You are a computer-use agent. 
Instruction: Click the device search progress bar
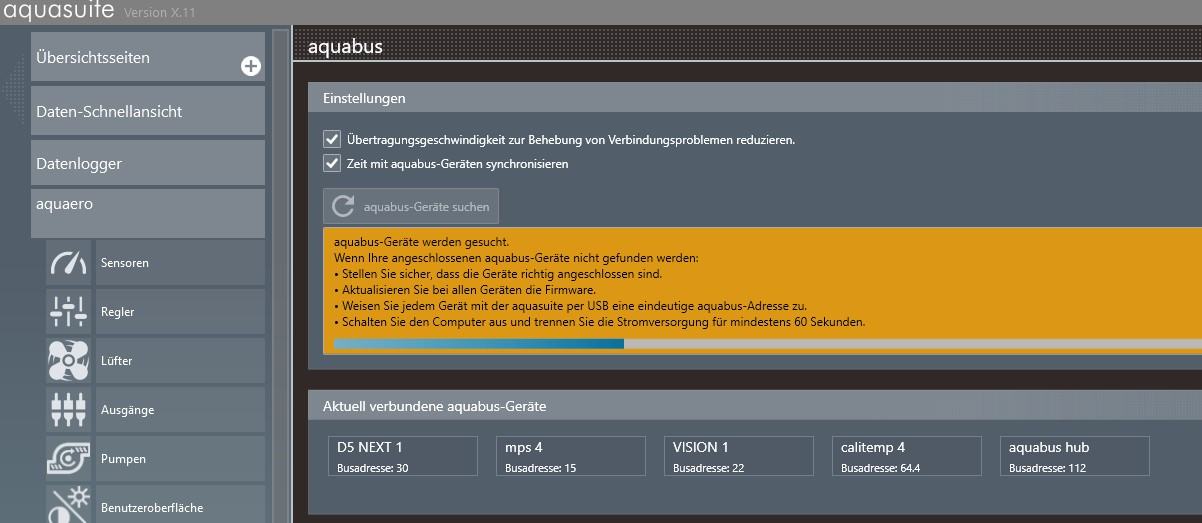(767, 343)
